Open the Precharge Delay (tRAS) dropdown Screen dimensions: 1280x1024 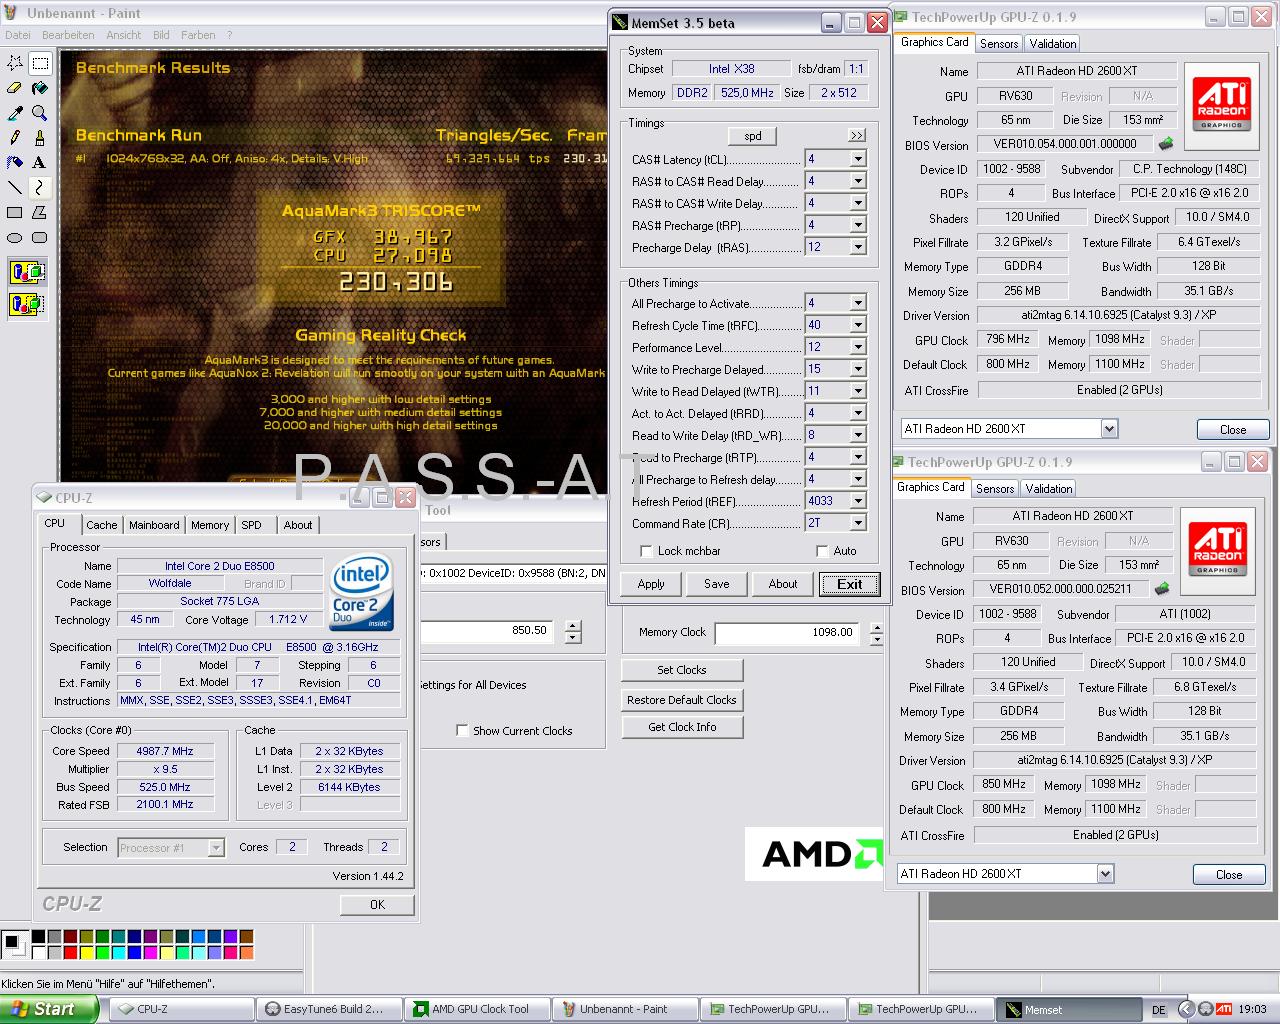857,247
